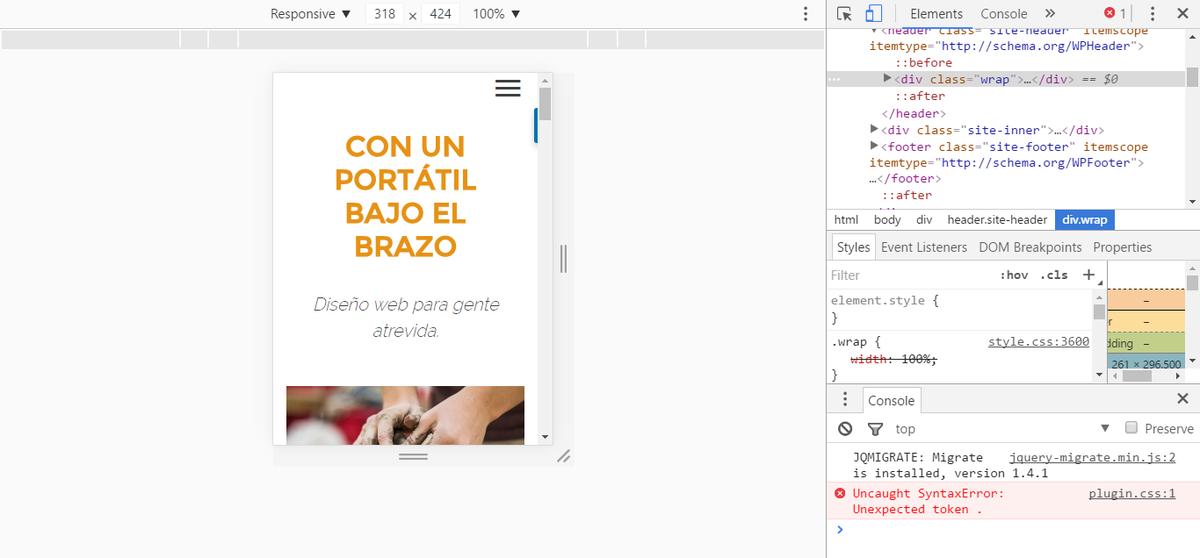Expand the footer site-footer node

875,146
